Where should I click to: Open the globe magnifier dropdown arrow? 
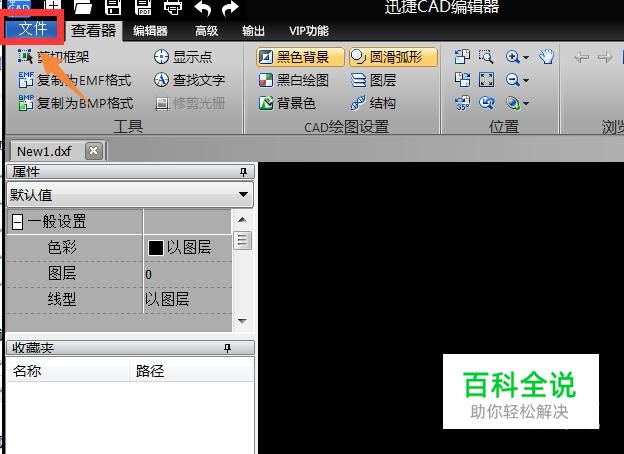[526, 104]
